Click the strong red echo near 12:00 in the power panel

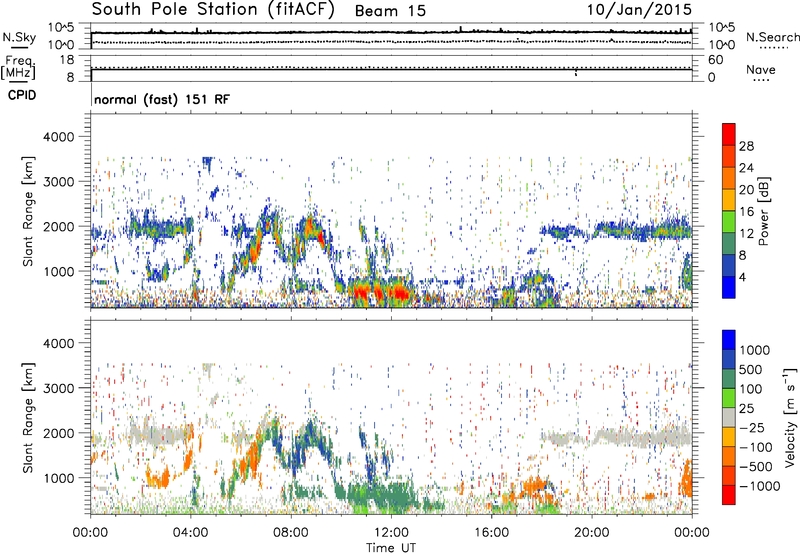click(x=397, y=294)
